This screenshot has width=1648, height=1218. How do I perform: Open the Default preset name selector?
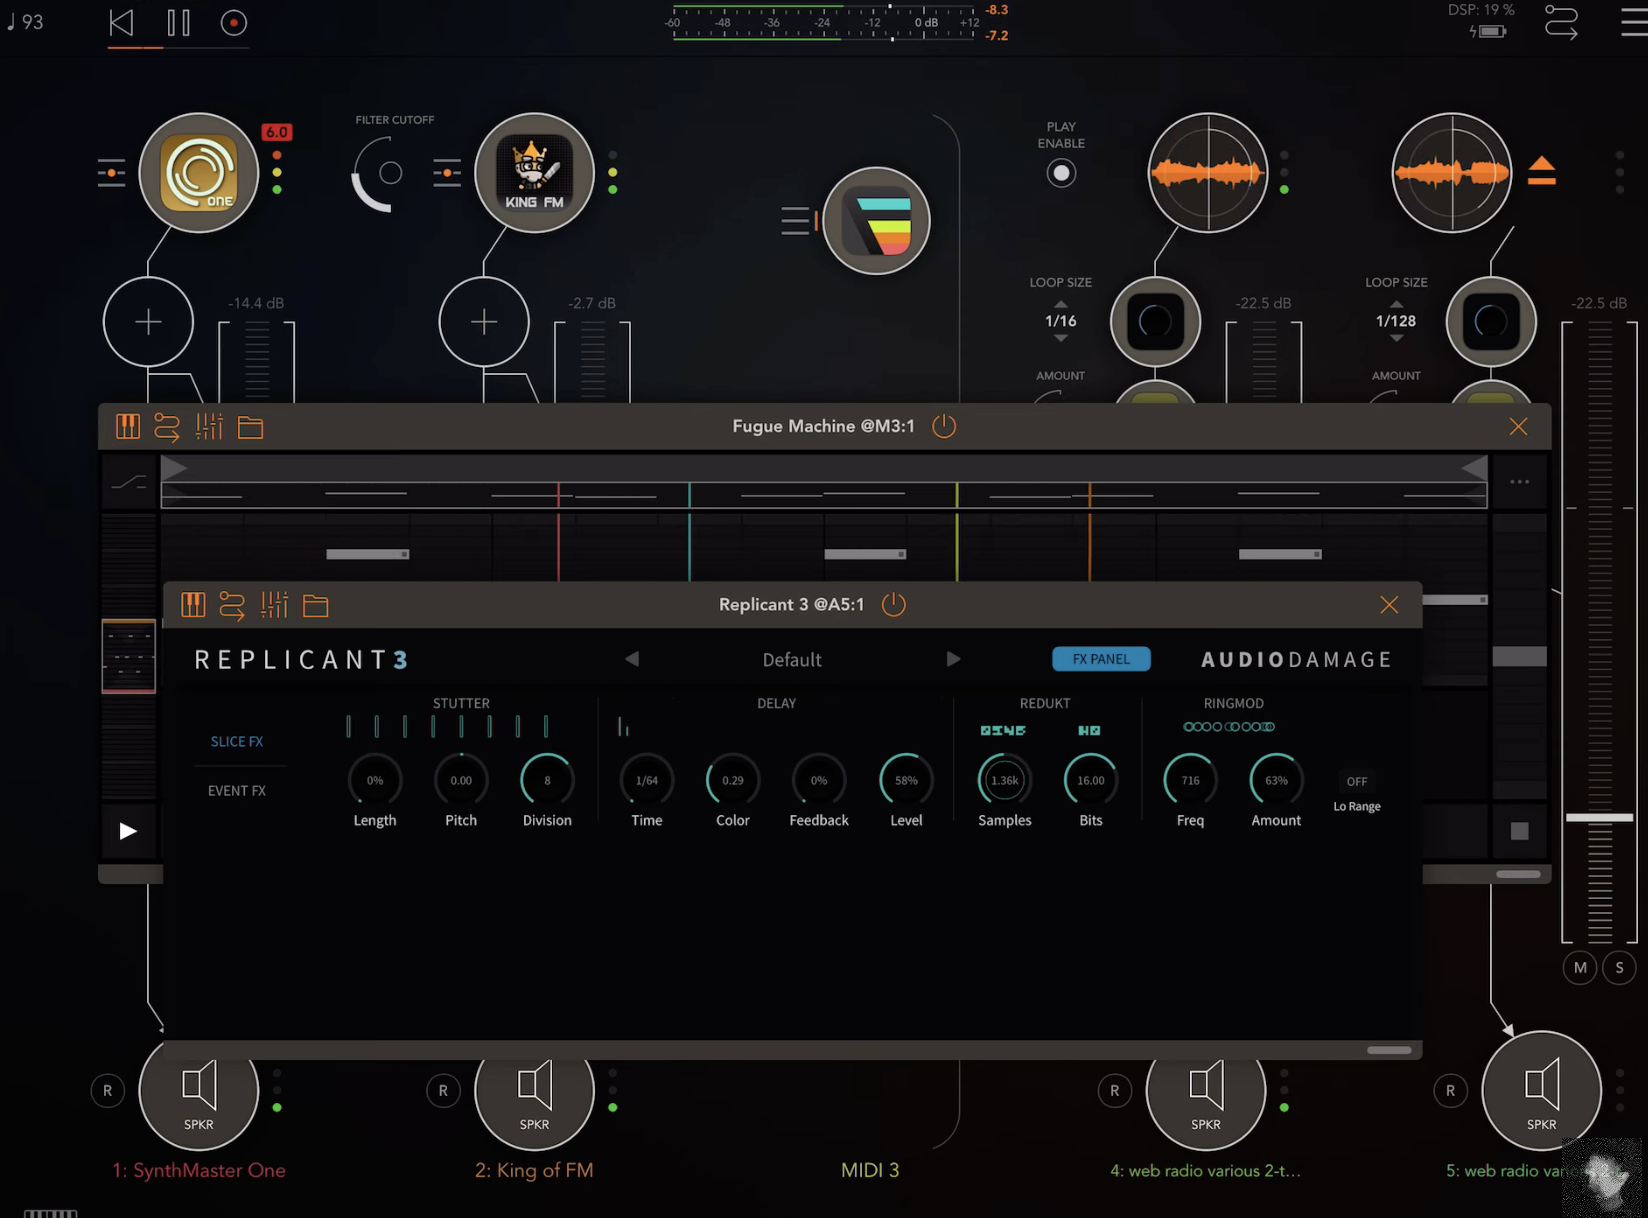tap(791, 659)
